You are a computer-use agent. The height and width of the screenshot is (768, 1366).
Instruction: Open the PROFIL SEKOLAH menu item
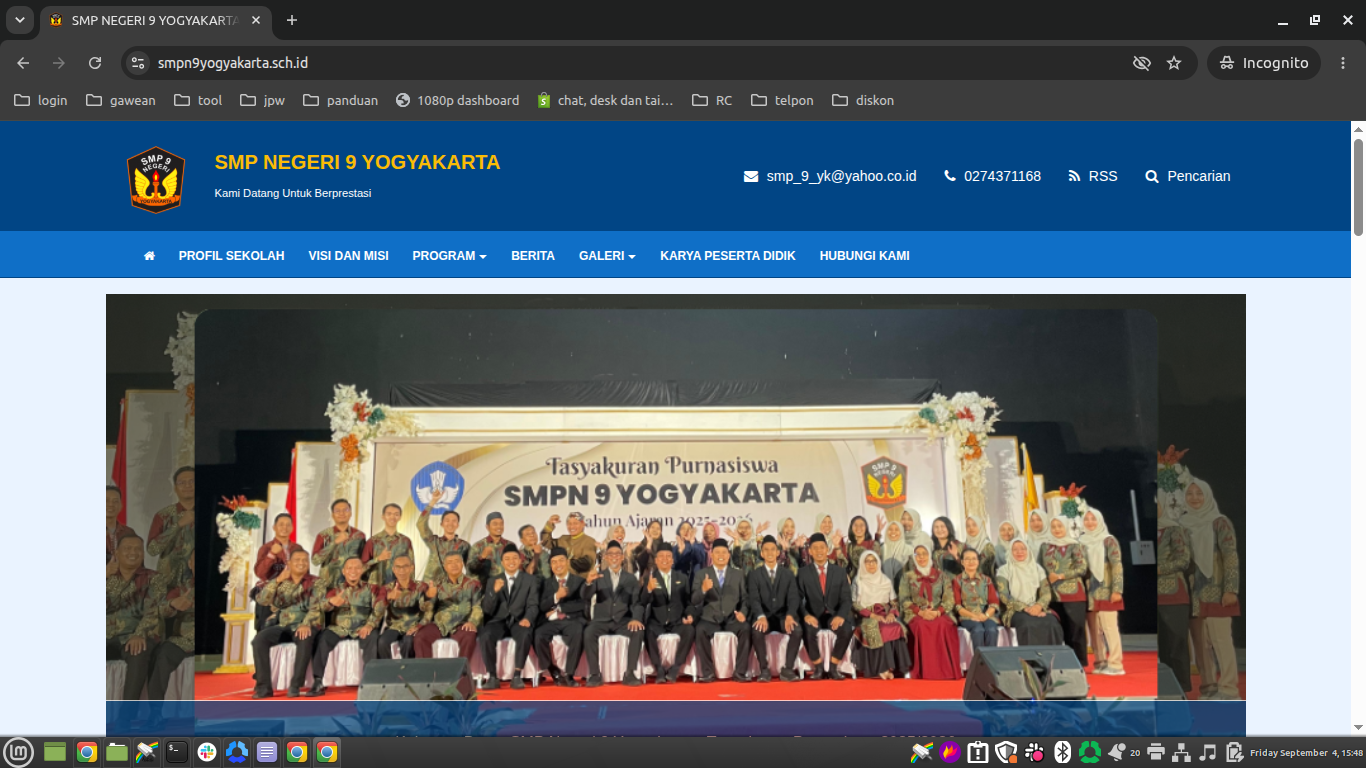click(x=231, y=256)
